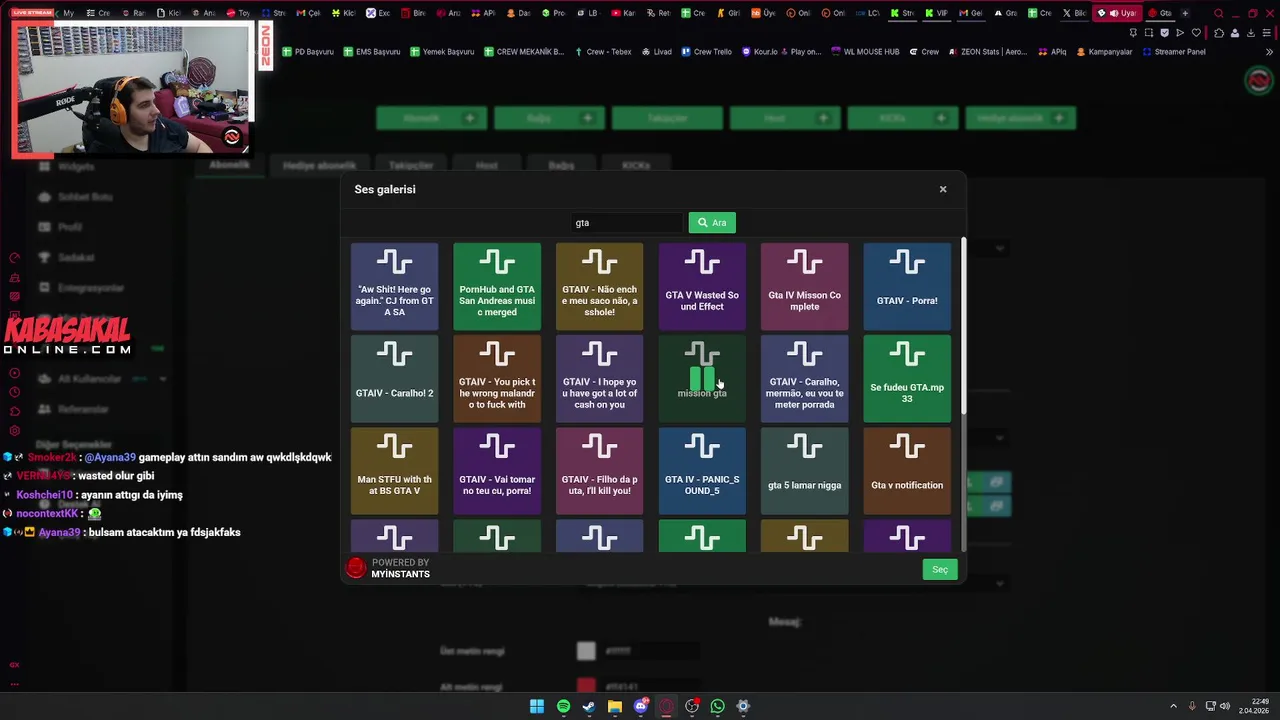The height and width of the screenshot is (720, 1280).
Task: Click the Ara search button
Action: pyautogui.click(x=712, y=223)
